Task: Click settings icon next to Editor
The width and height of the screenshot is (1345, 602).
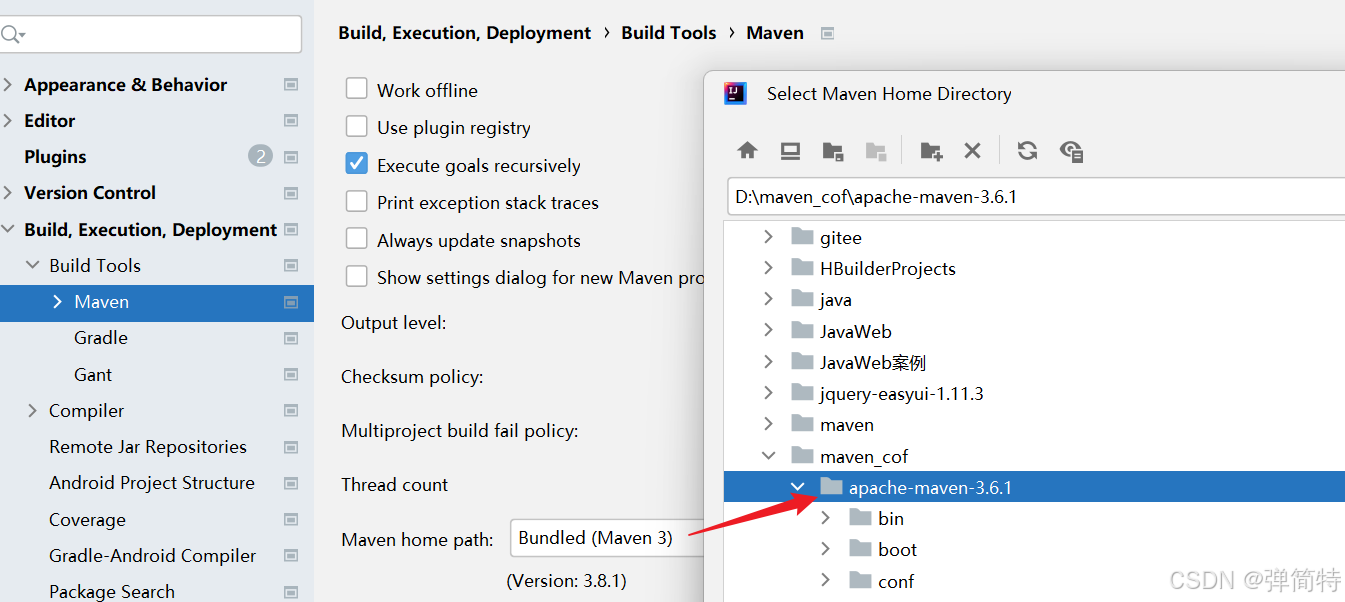Action: coord(291,121)
